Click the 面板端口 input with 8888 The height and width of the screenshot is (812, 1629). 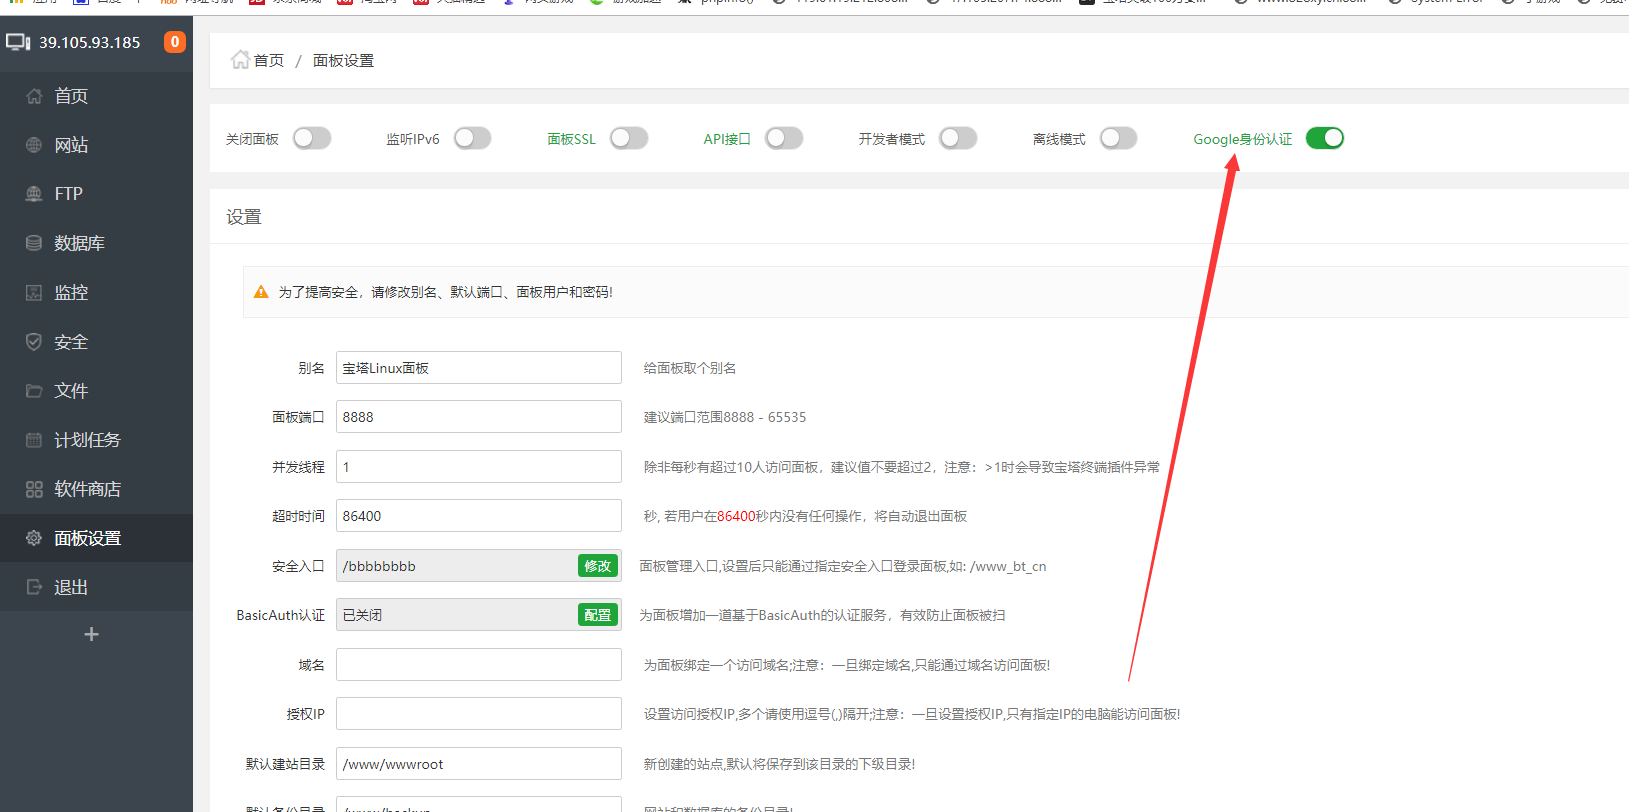point(479,417)
